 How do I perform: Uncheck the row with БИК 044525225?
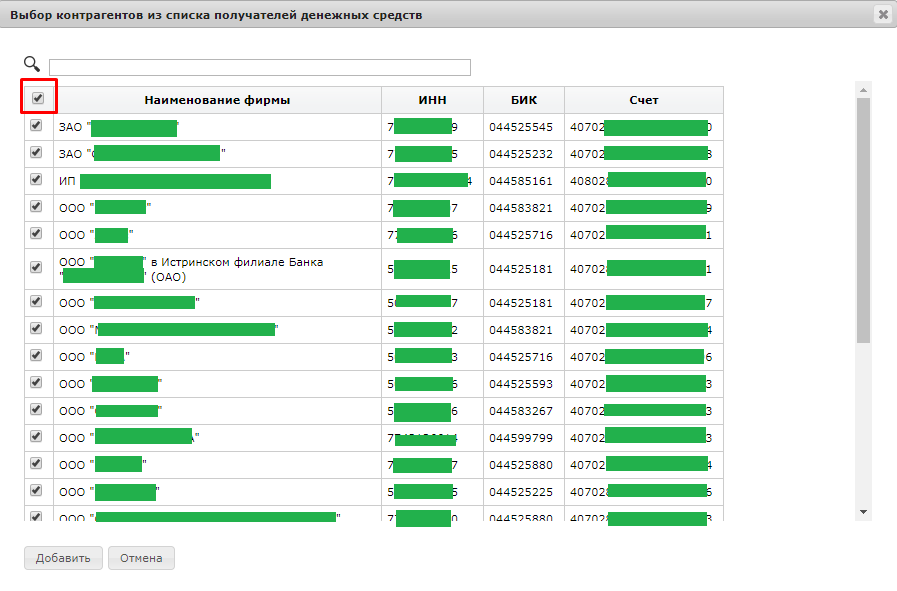[x=37, y=490]
